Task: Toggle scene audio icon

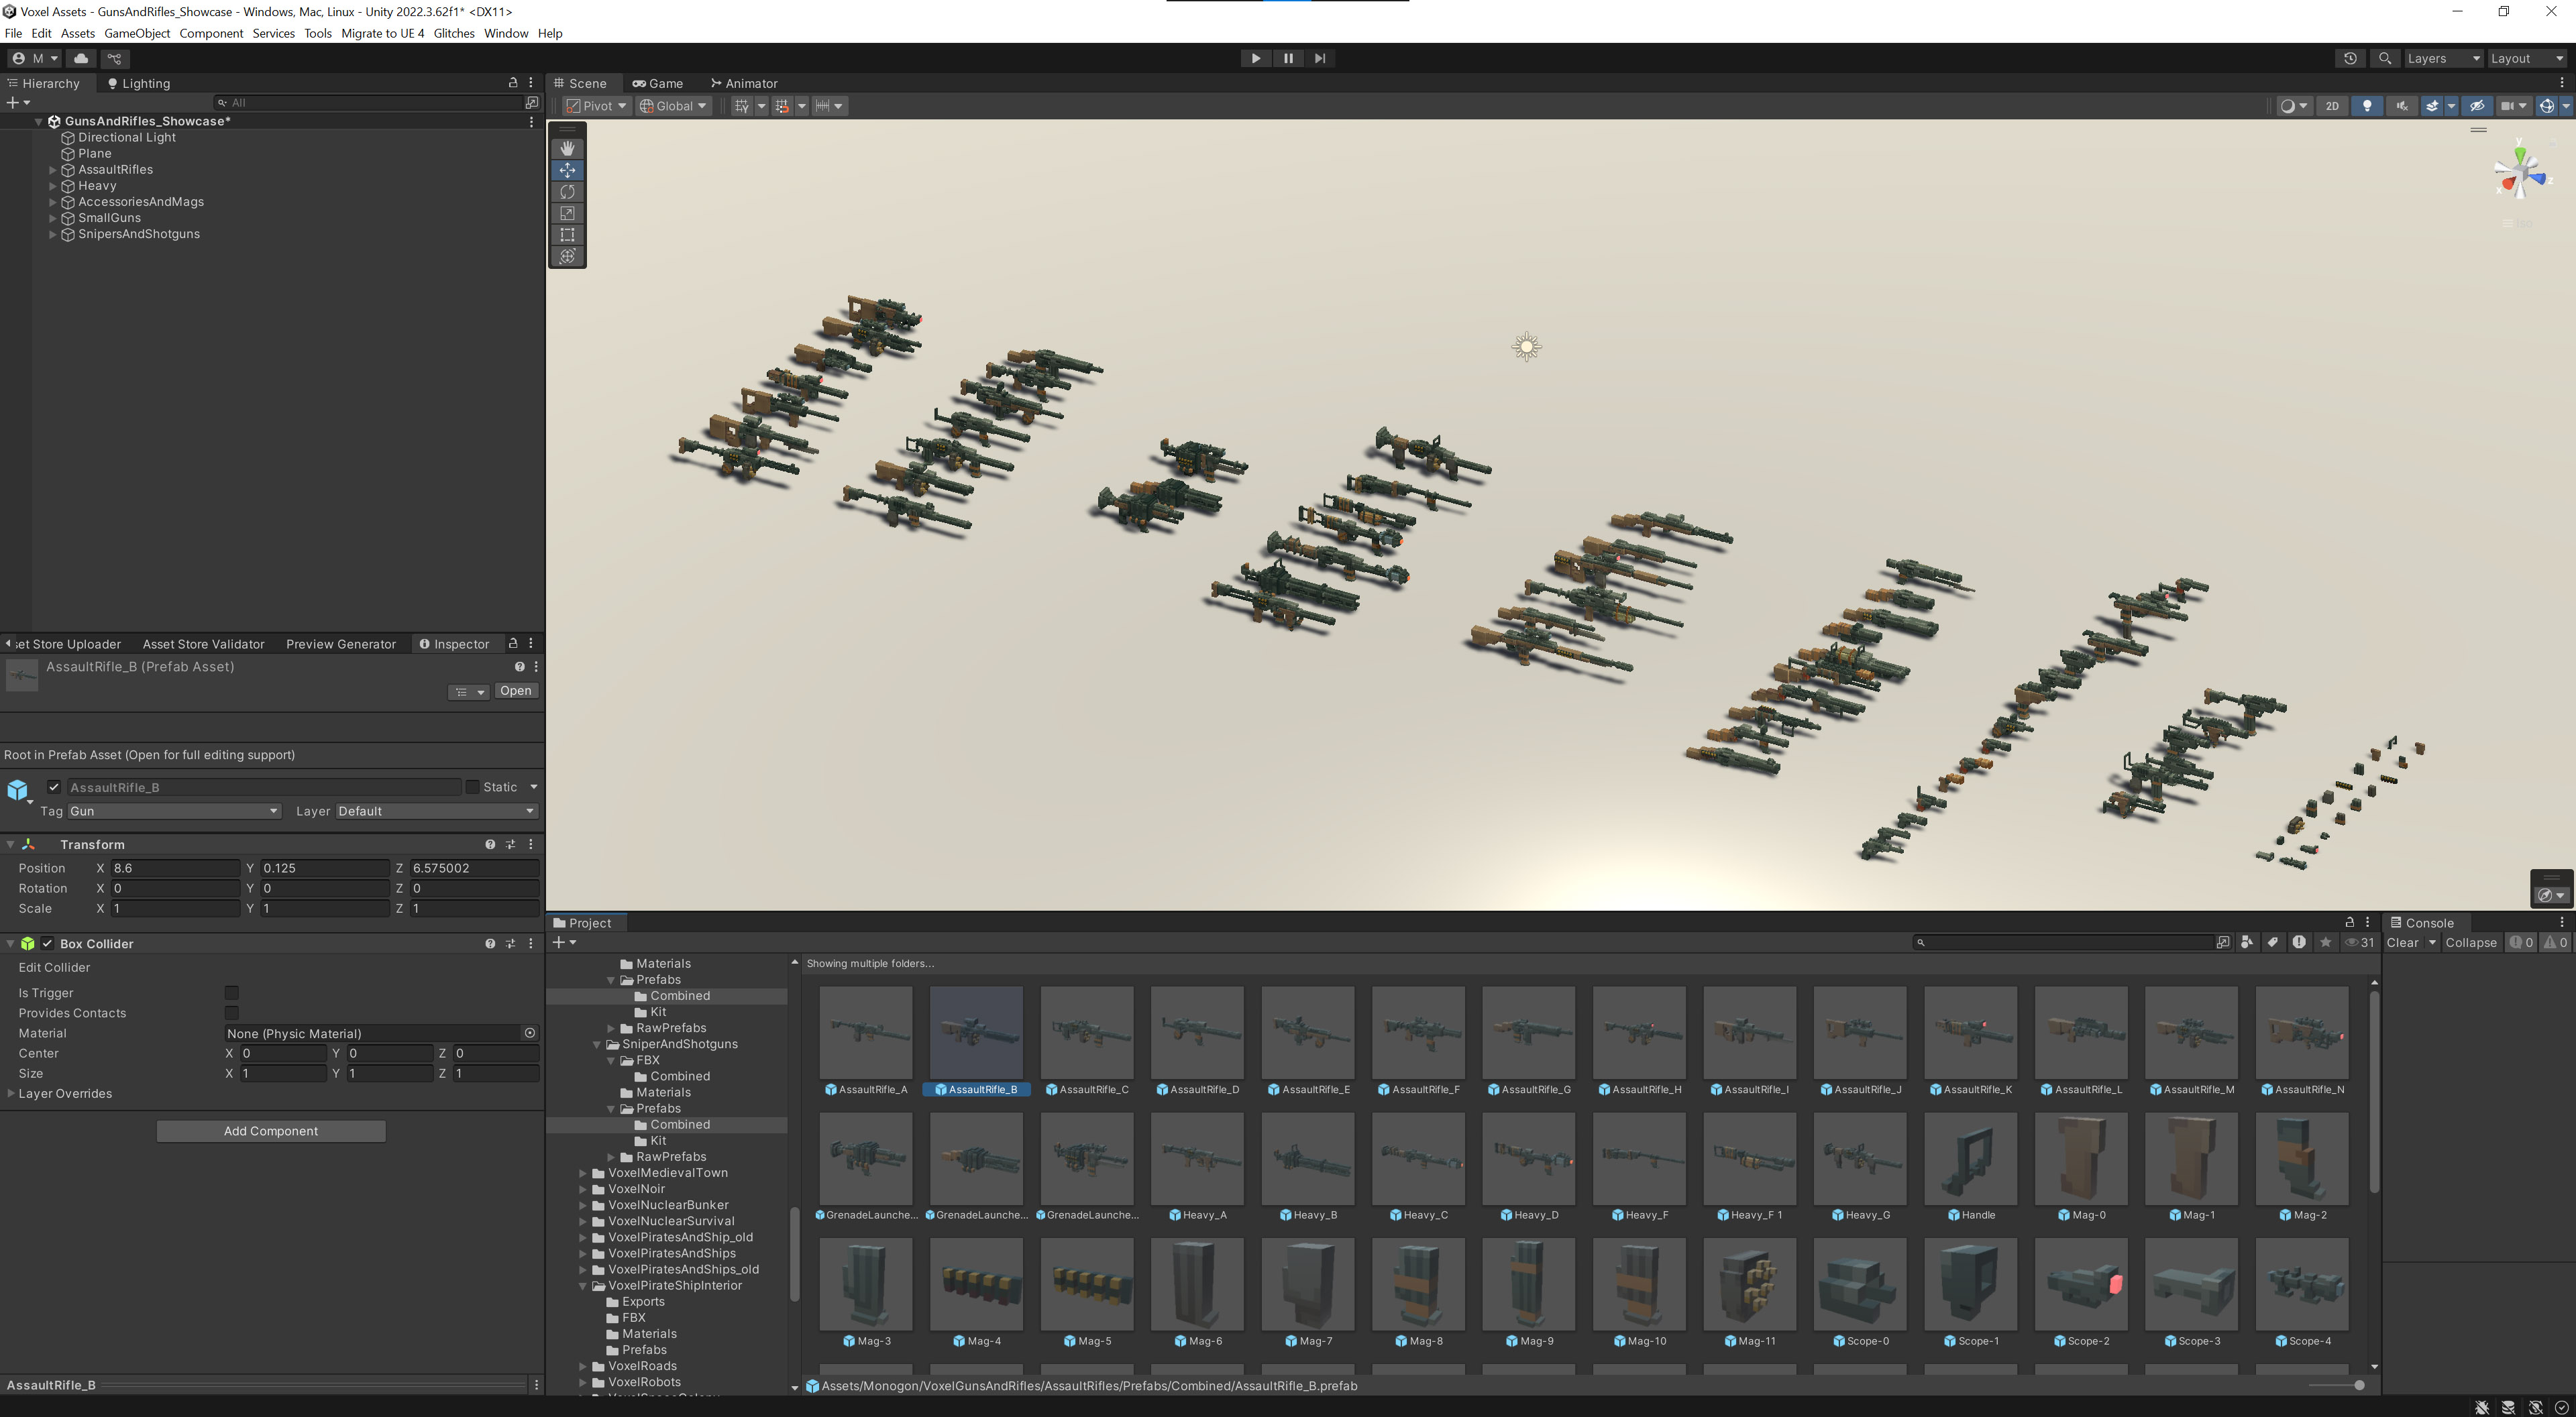Action: pos(2401,106)
